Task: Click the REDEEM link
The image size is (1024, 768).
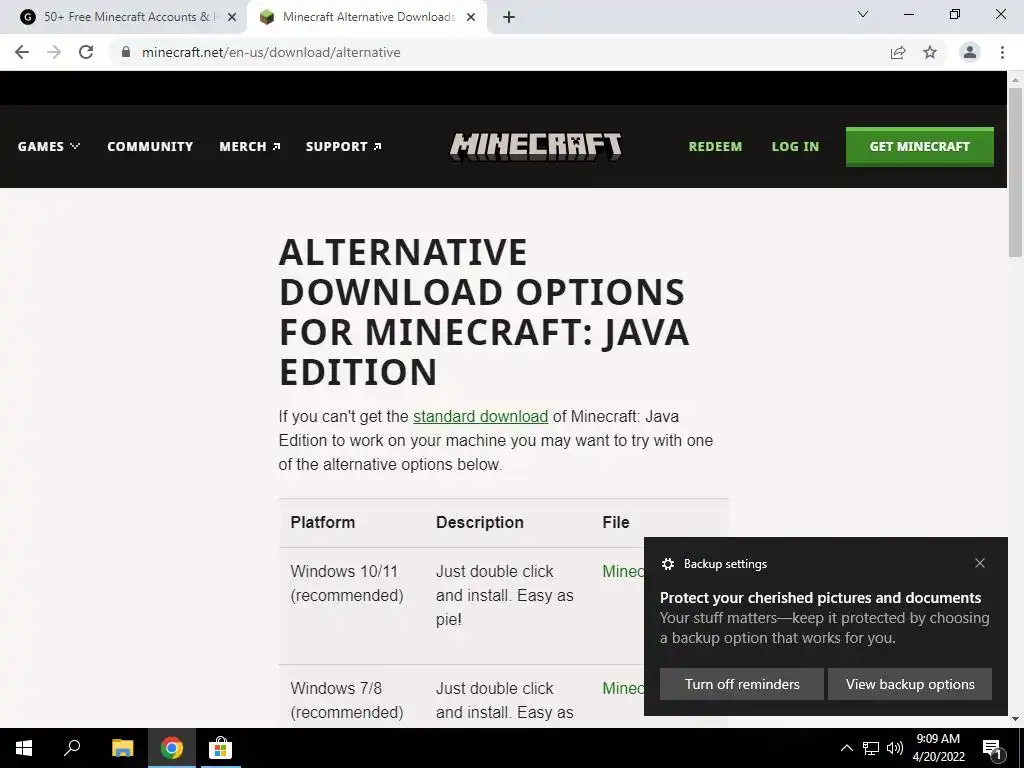Action: pyautogui.click(x=715, y=146)
